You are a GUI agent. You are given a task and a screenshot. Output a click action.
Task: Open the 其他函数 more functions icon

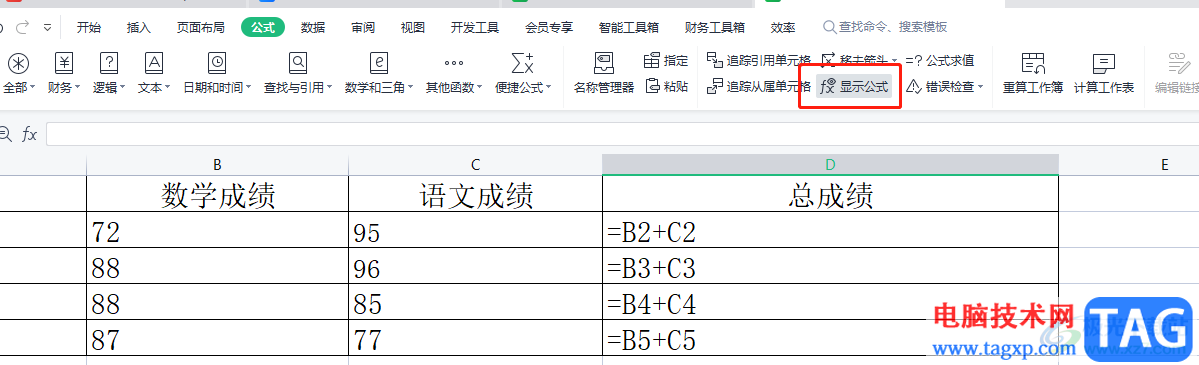(x=453, y=63)
